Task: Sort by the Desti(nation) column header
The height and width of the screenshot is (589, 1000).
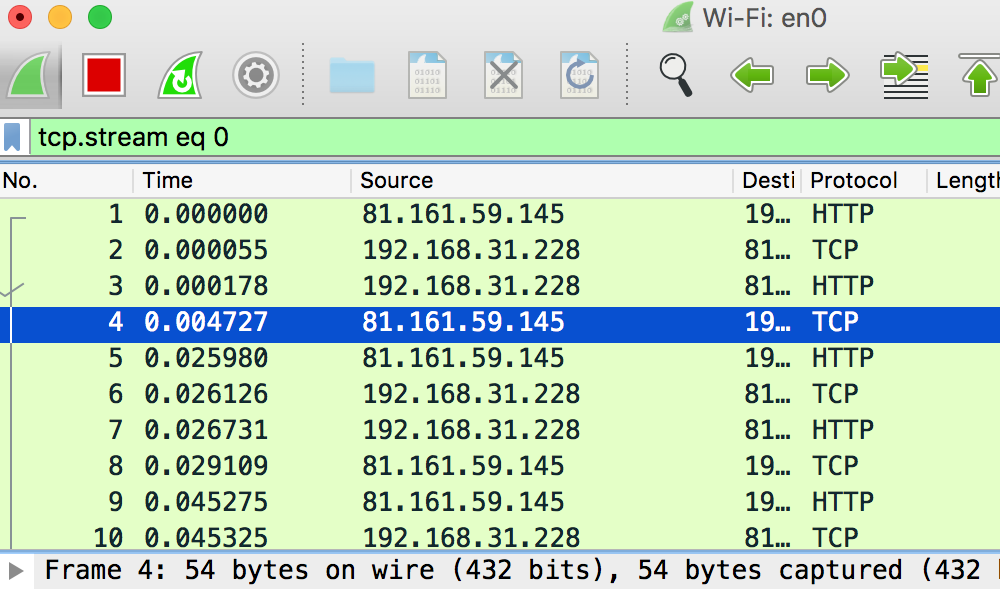Action: (x=767, y=181)
